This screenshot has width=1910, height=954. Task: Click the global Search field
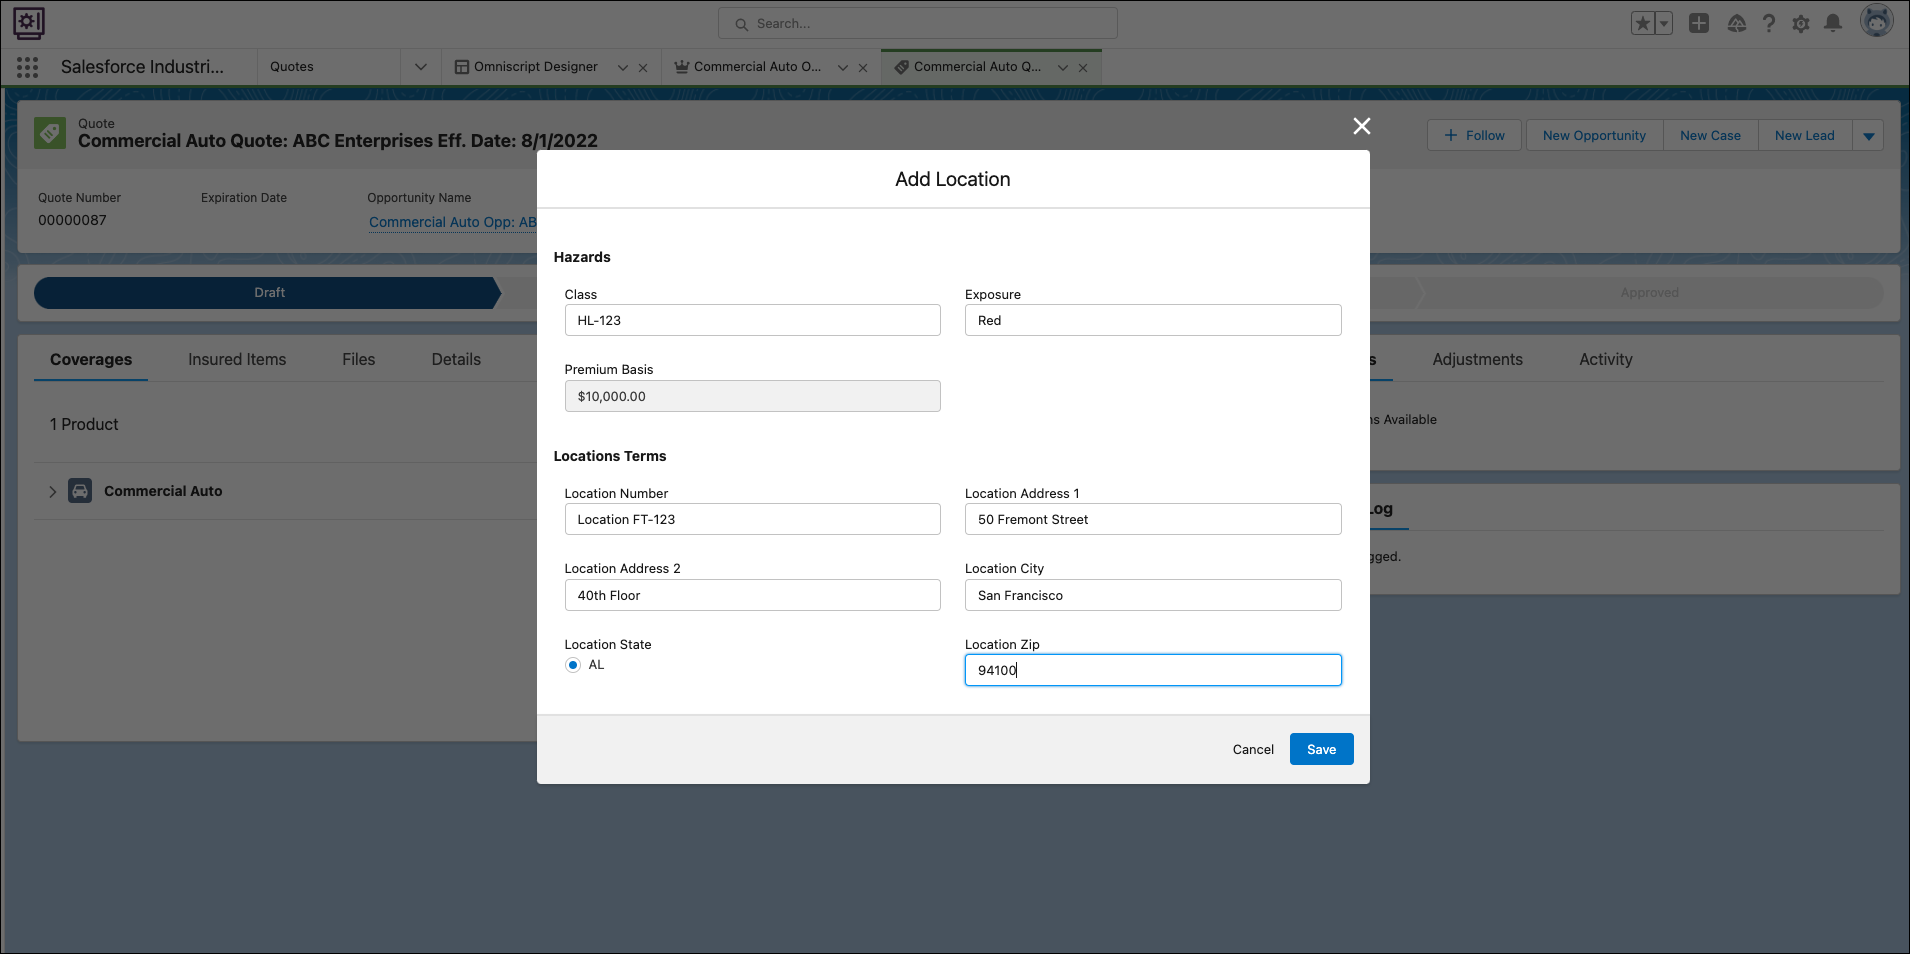(918, 24)
